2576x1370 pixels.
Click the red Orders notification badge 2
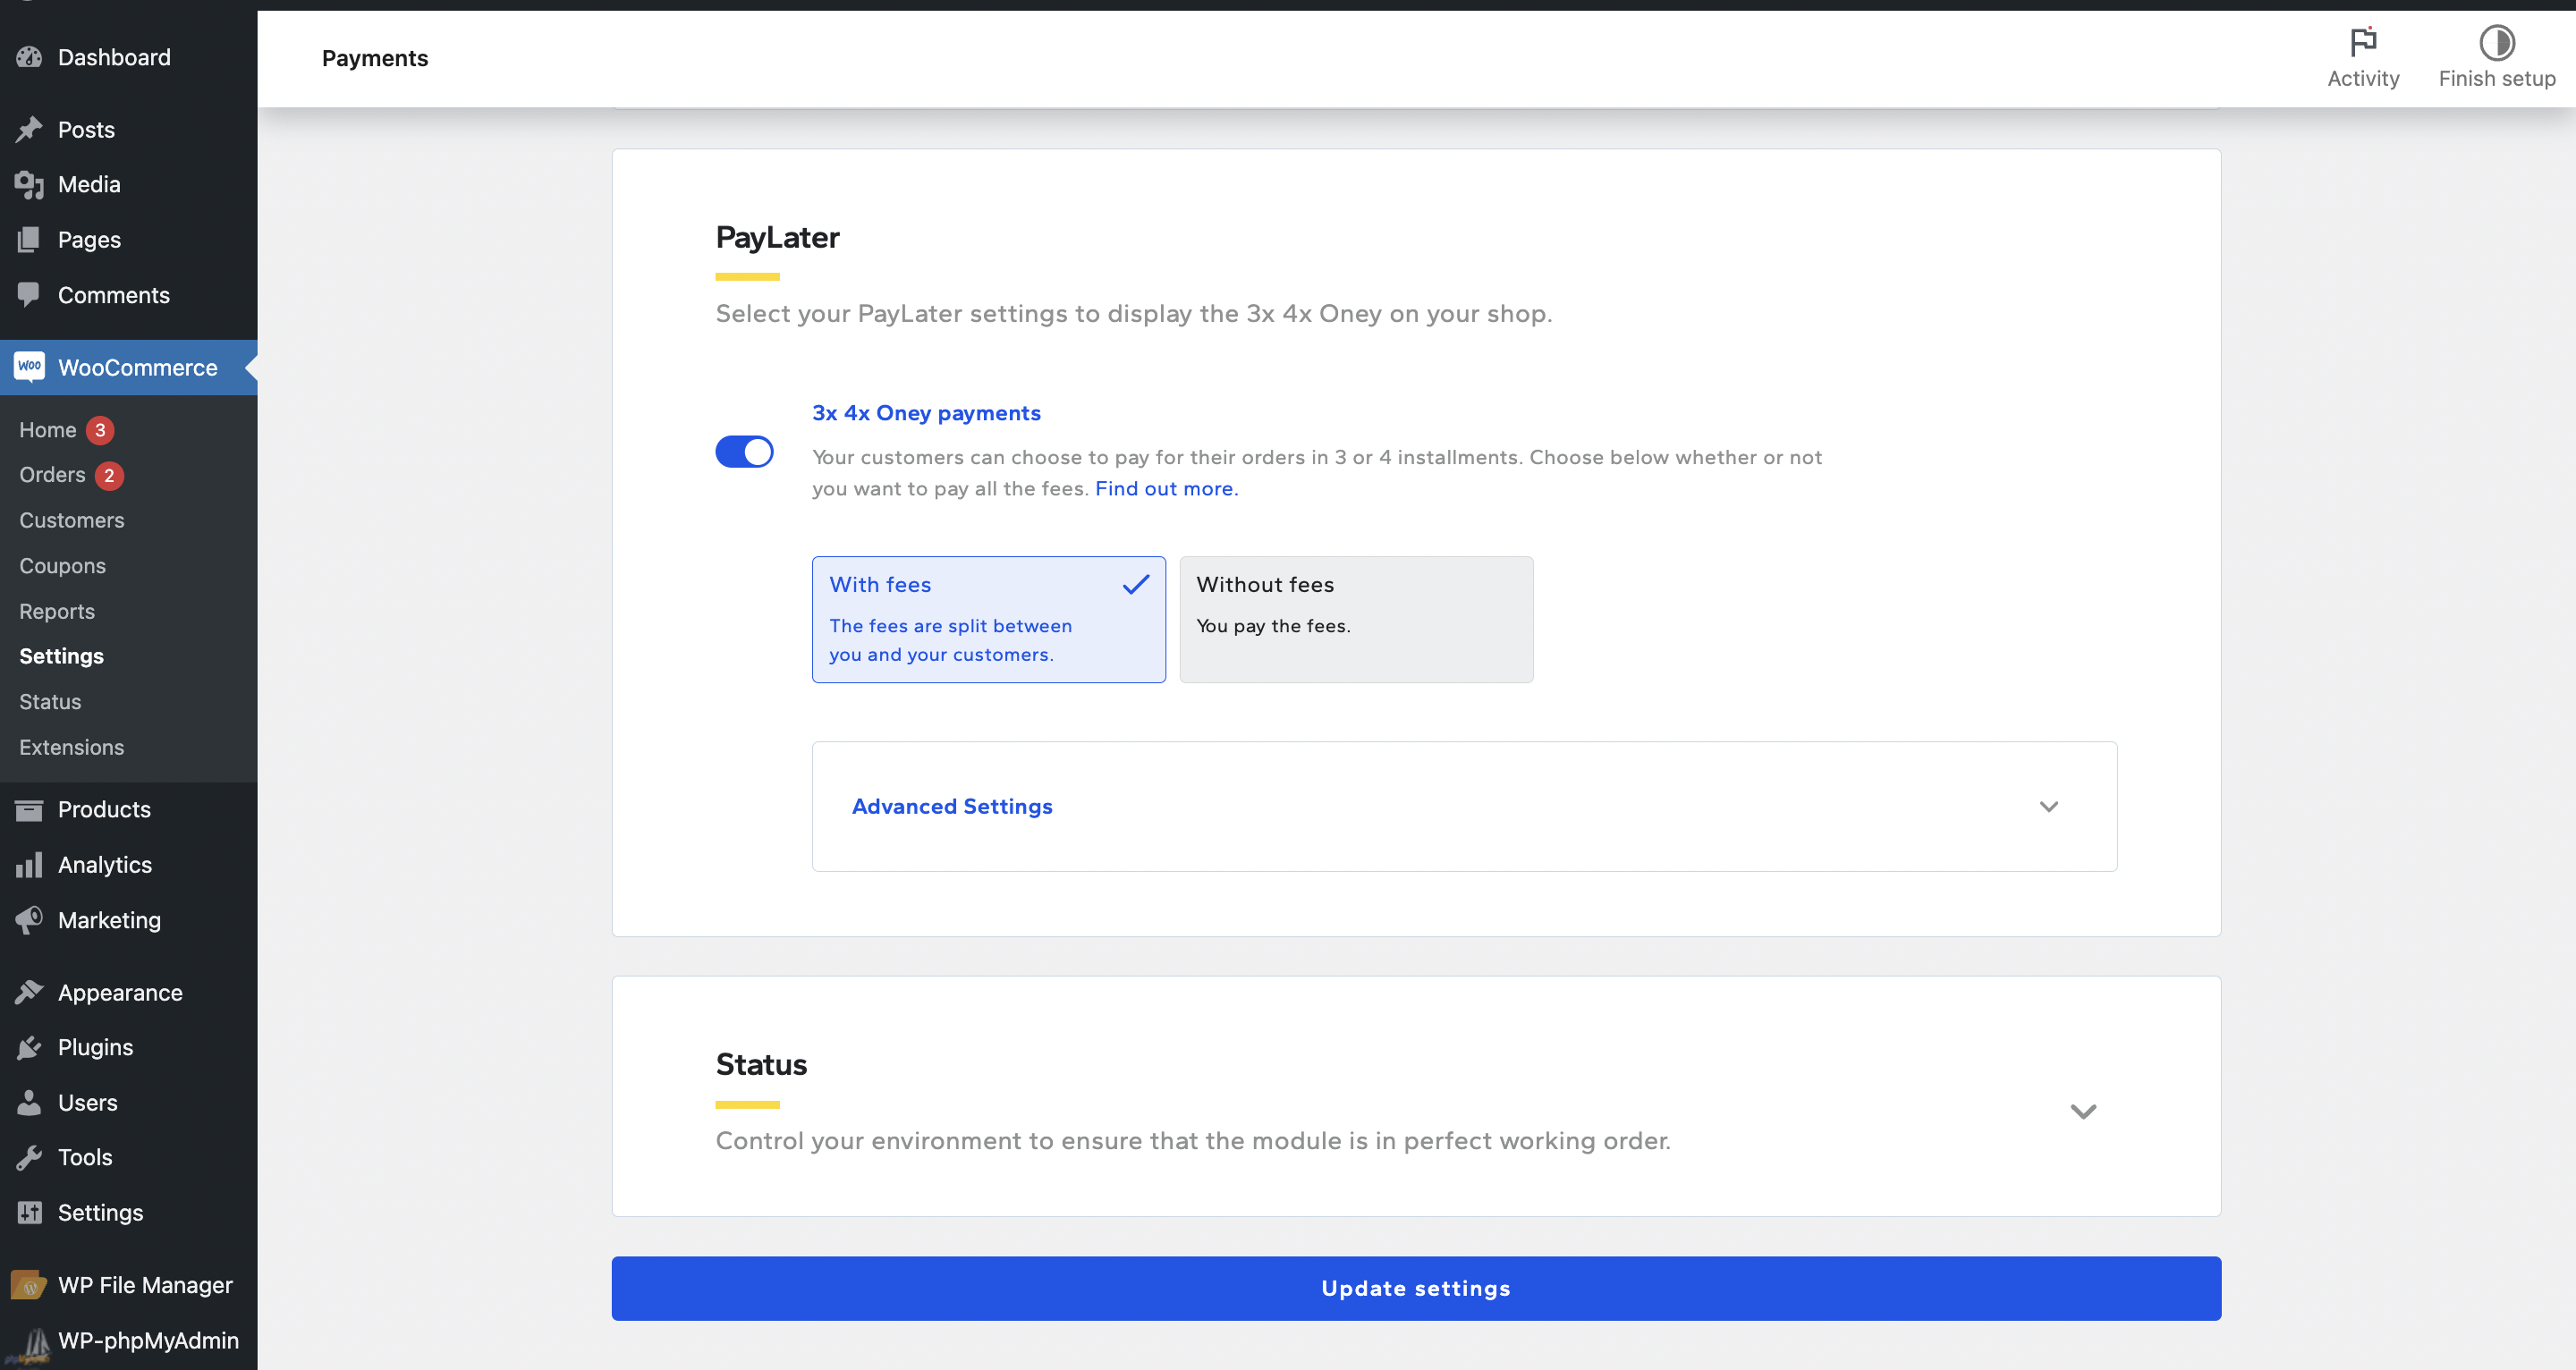coord(109,475)
